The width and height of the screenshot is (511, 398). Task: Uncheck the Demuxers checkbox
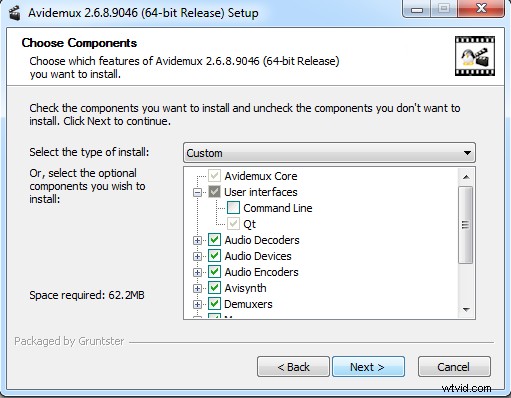pos(214,304)
